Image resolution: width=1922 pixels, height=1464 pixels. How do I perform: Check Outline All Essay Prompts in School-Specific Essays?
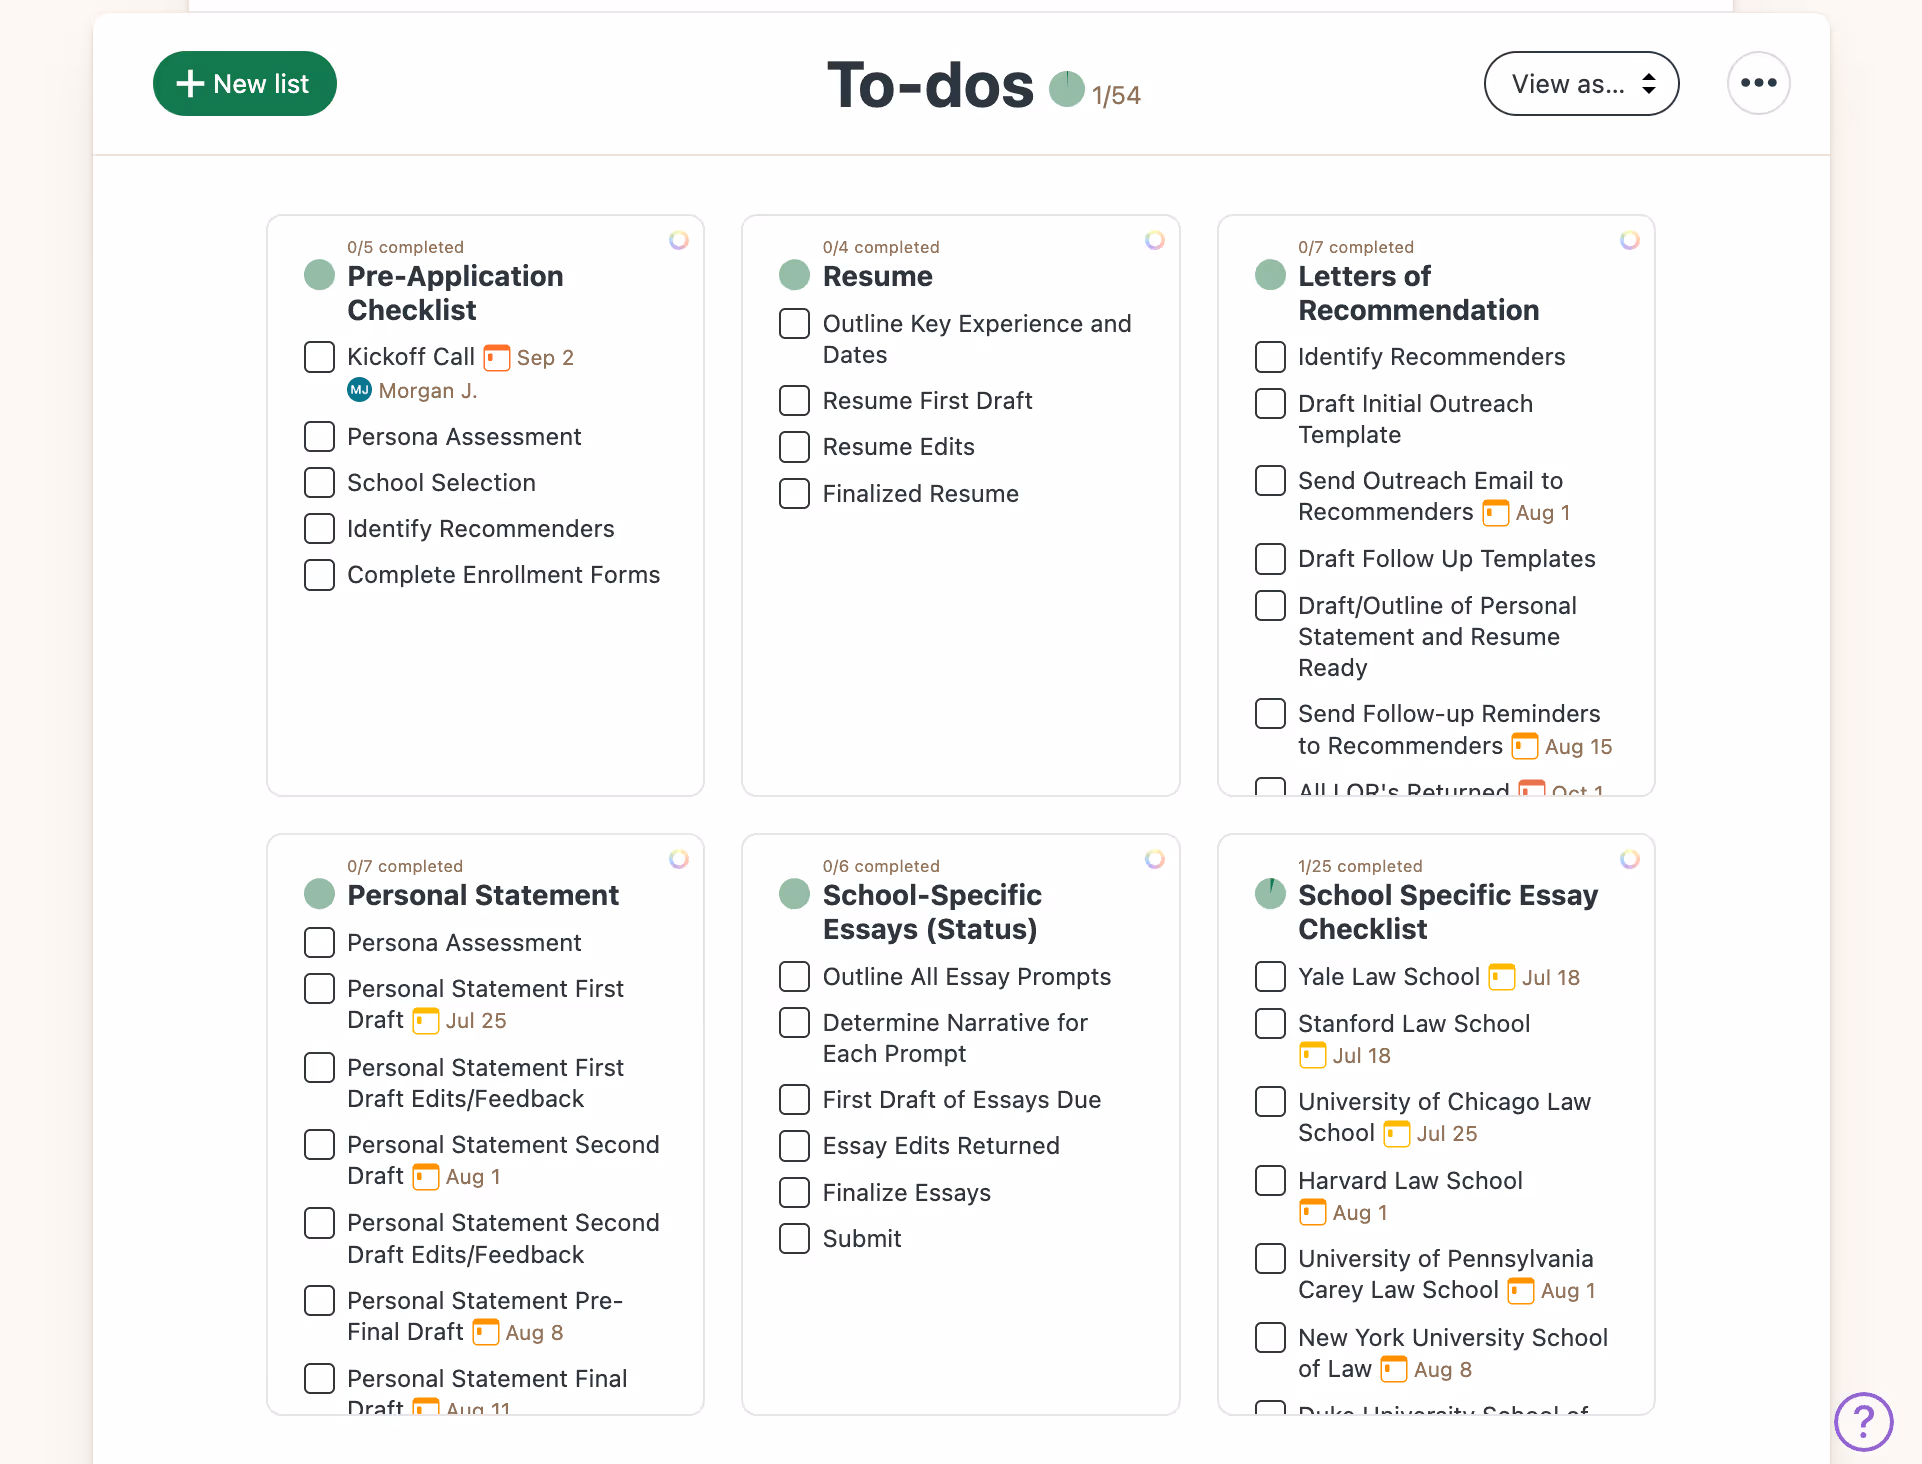(x=793, y=976)
